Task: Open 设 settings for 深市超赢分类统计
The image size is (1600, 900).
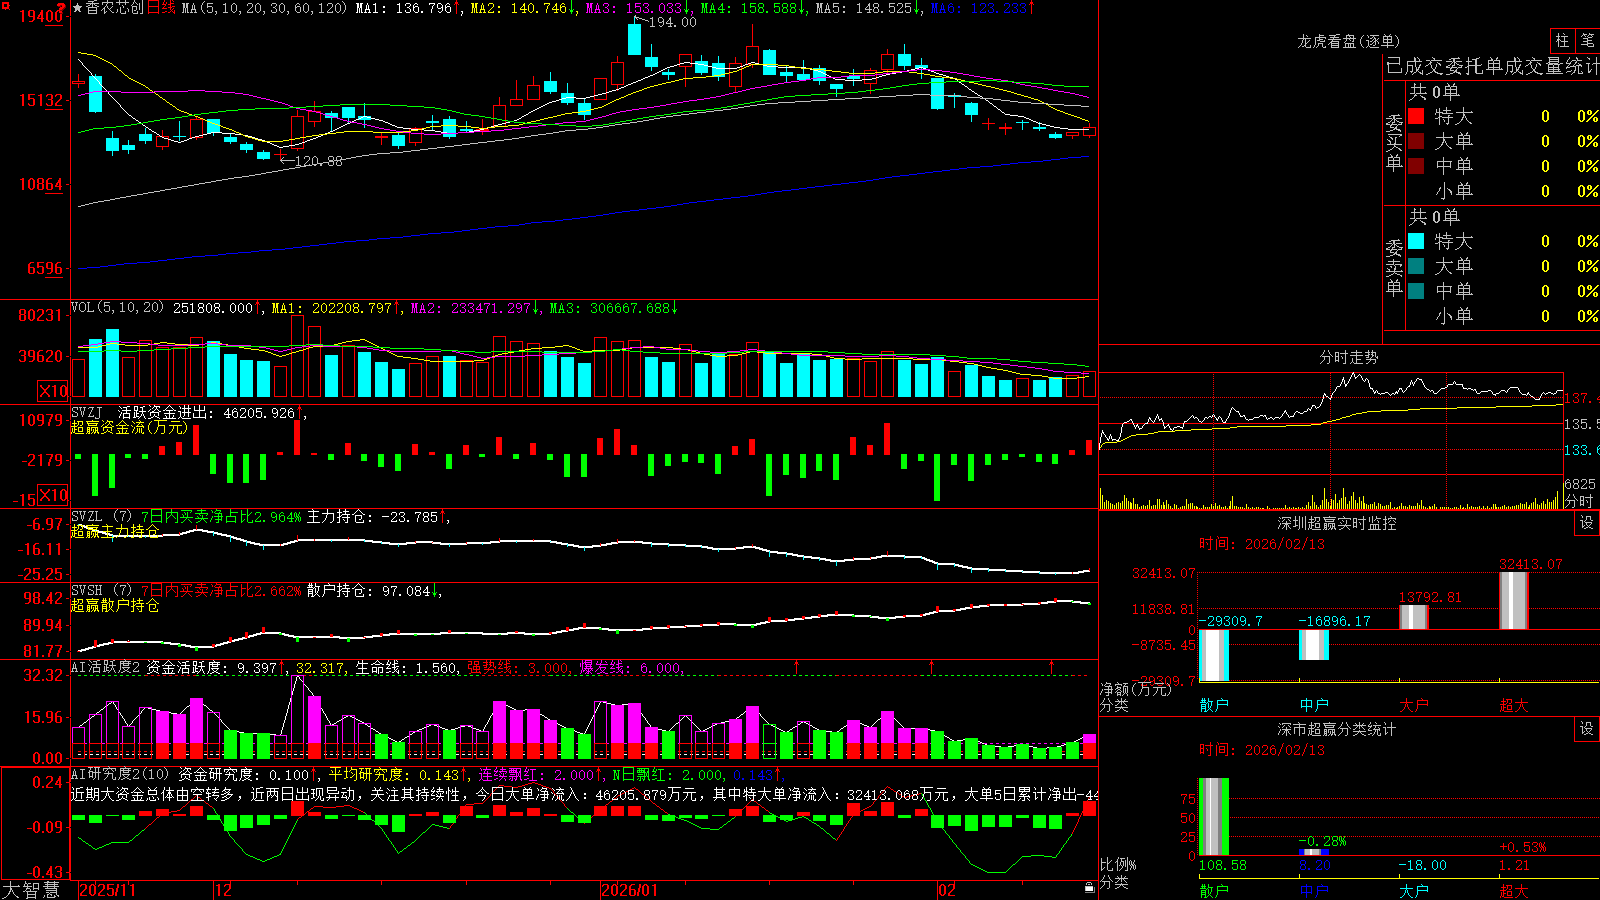Action: (x=1587, y=729)
